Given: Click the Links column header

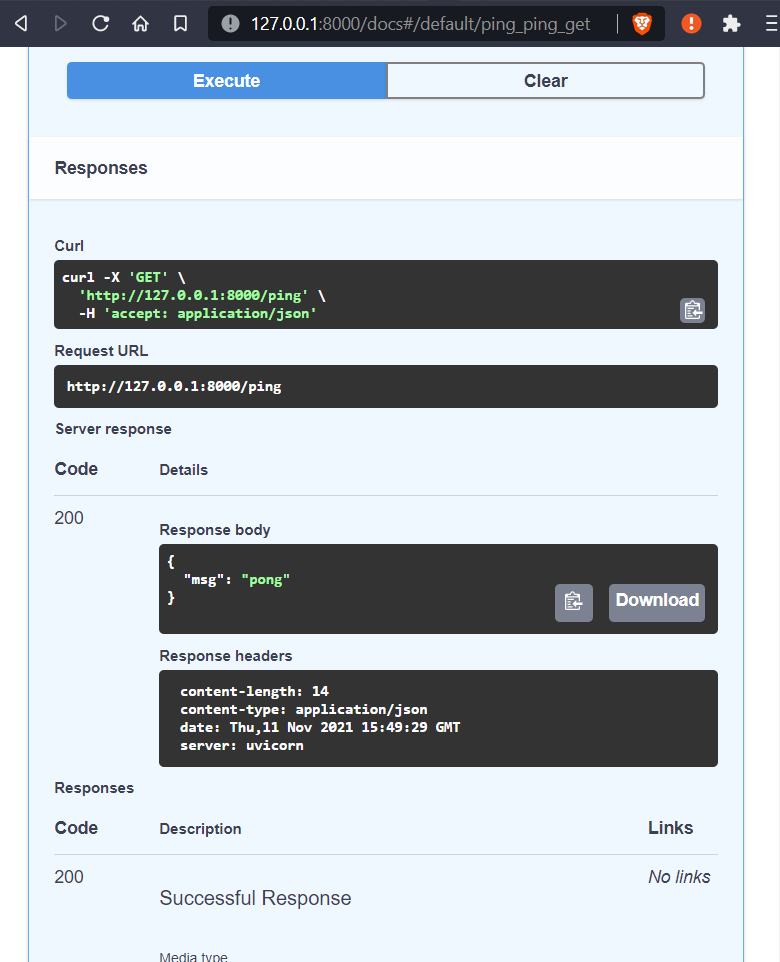Looking at the screenshot, I should pyautogui.click(x=671, y=828).
